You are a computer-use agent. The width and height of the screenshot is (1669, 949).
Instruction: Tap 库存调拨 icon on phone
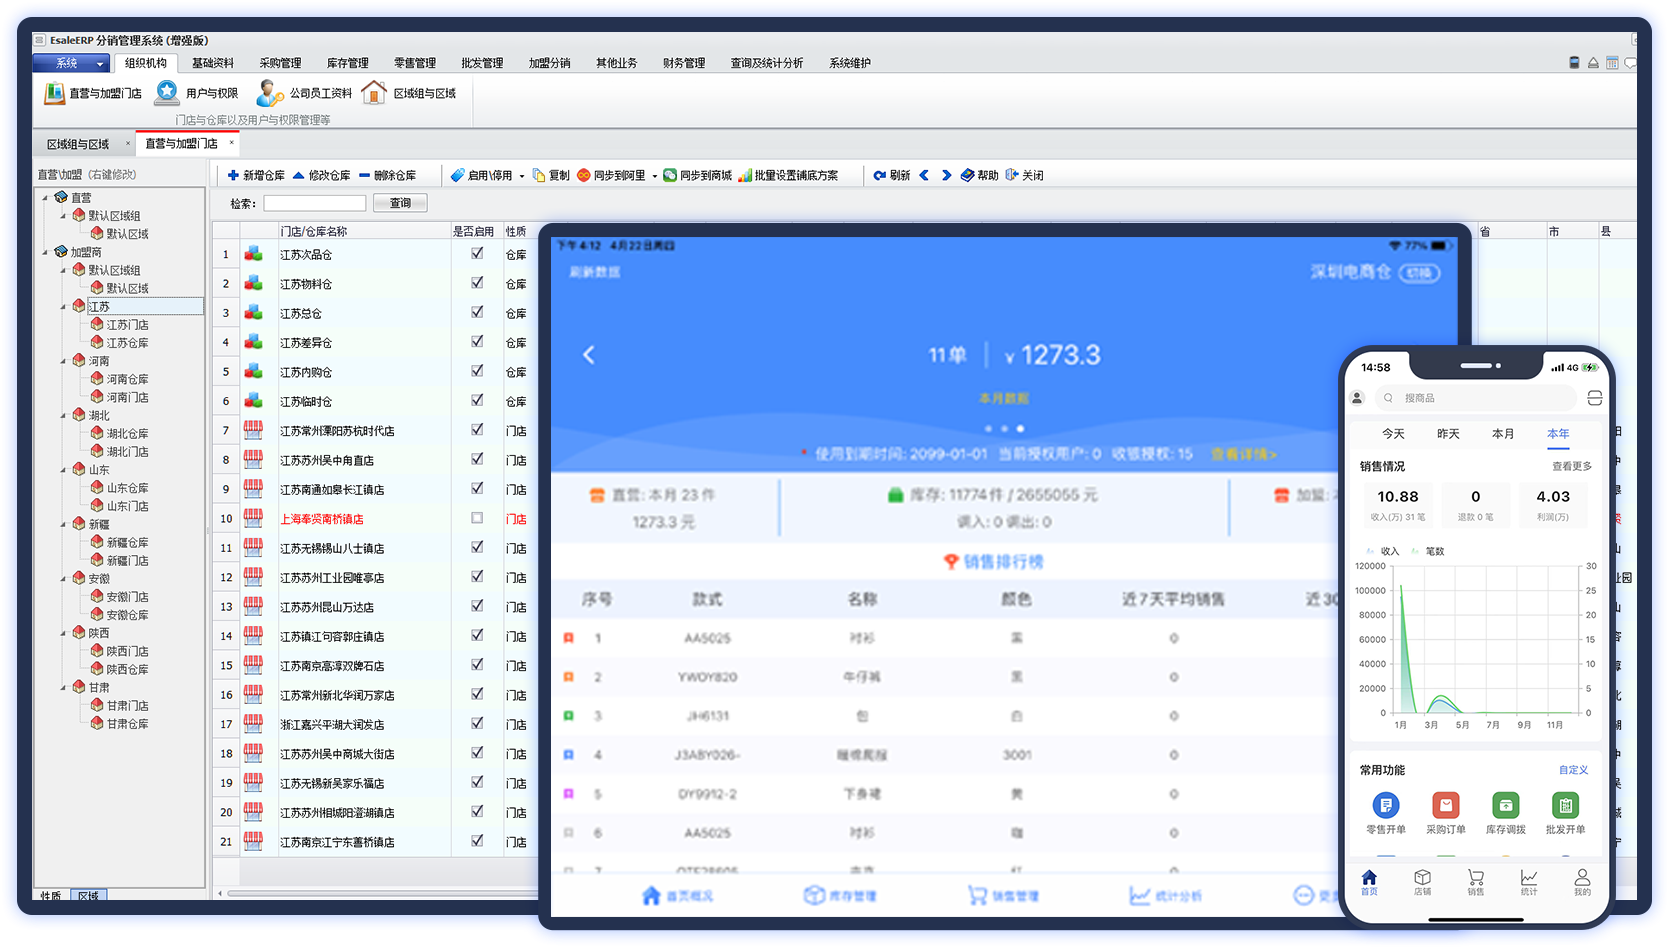pyautogui.click(x=1505, y=806)
